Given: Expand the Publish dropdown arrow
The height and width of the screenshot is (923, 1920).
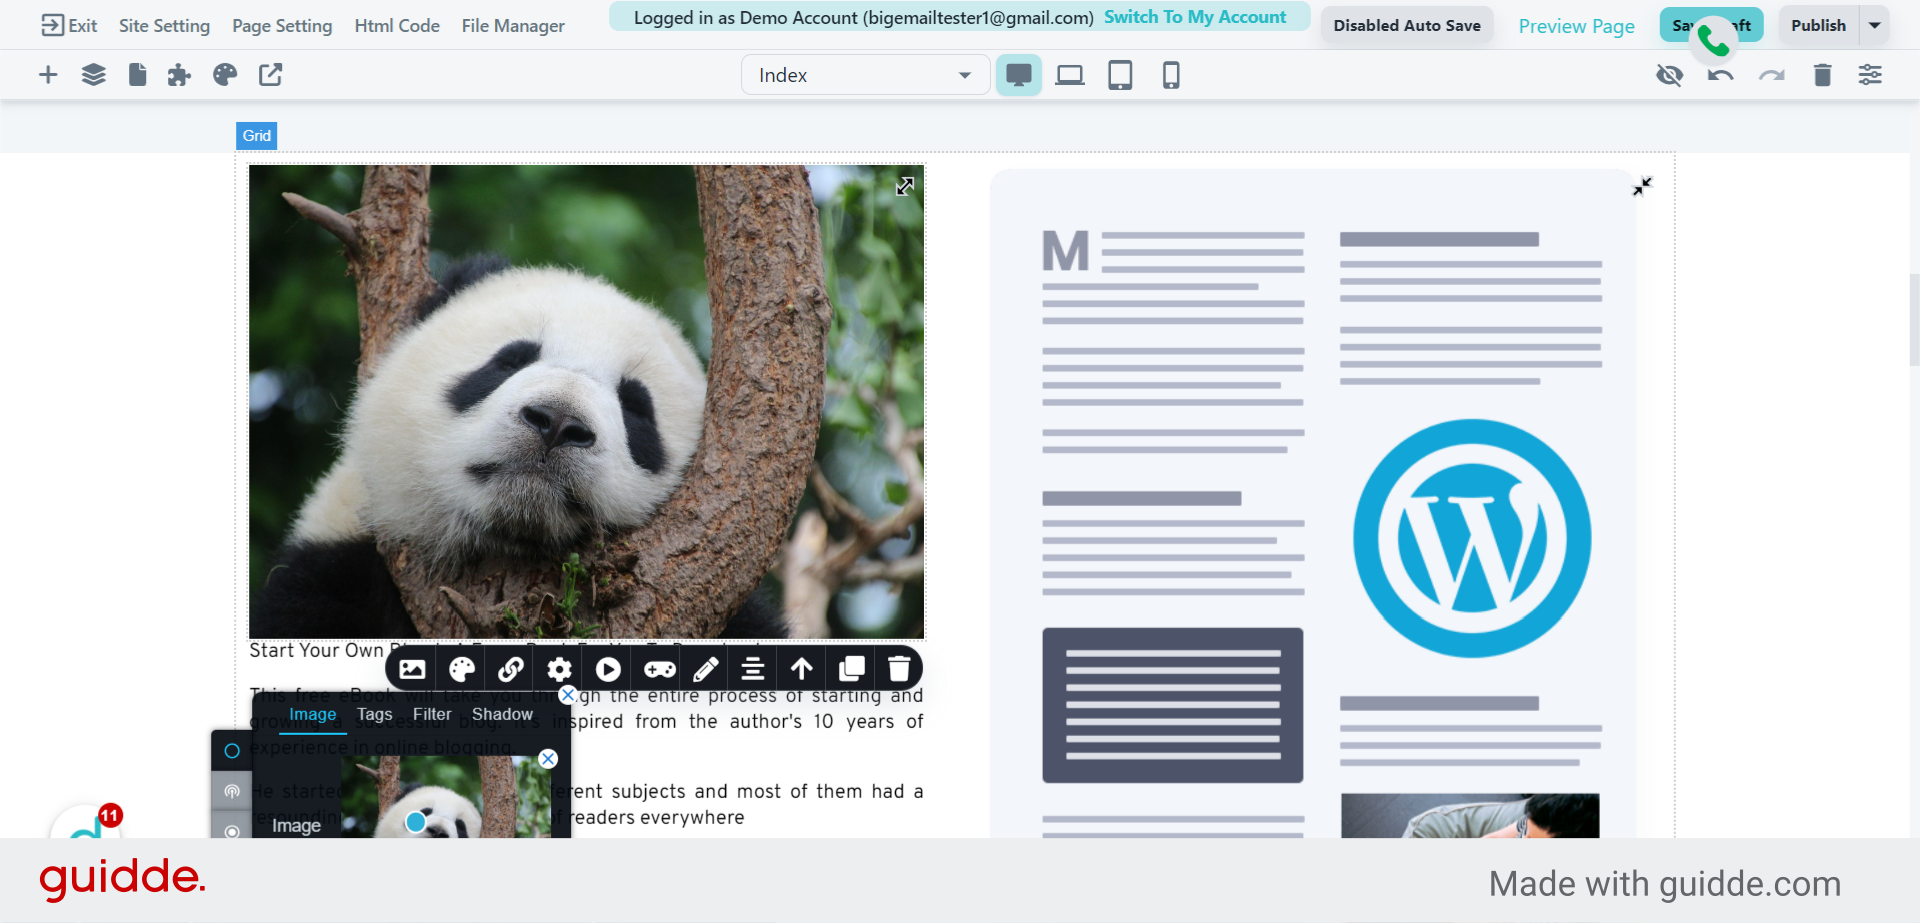Looking at the screenshot, I should click(x=1875, y=26).
